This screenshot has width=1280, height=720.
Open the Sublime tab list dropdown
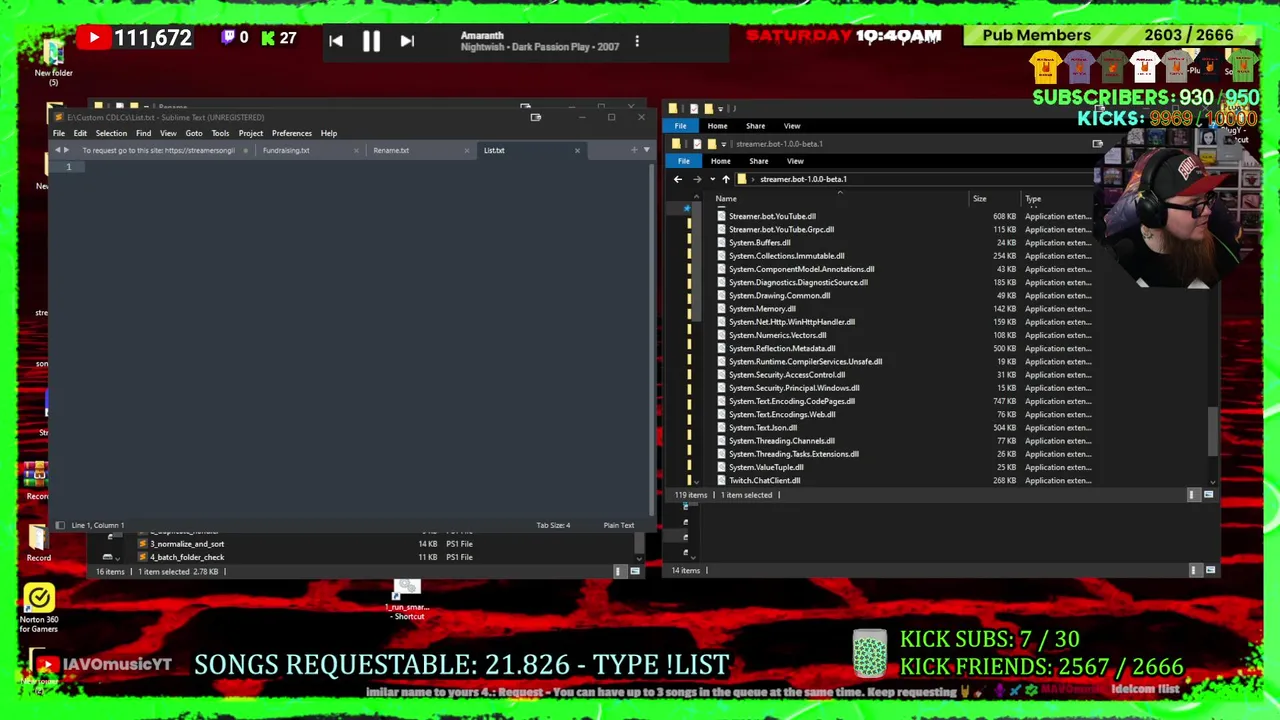pyautogui.click(x=646, y=150)
